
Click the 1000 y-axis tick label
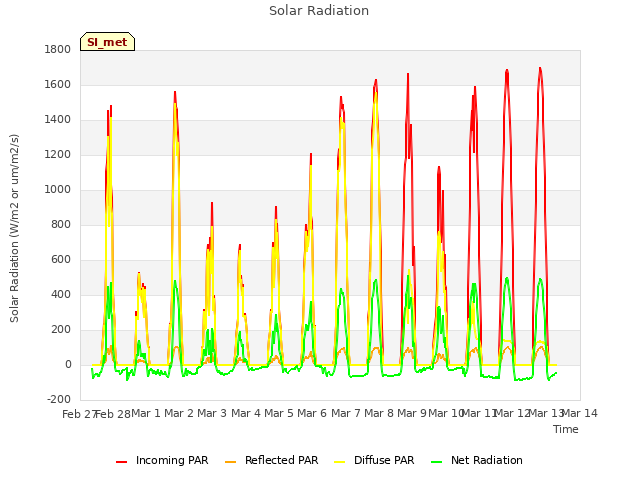58,189
